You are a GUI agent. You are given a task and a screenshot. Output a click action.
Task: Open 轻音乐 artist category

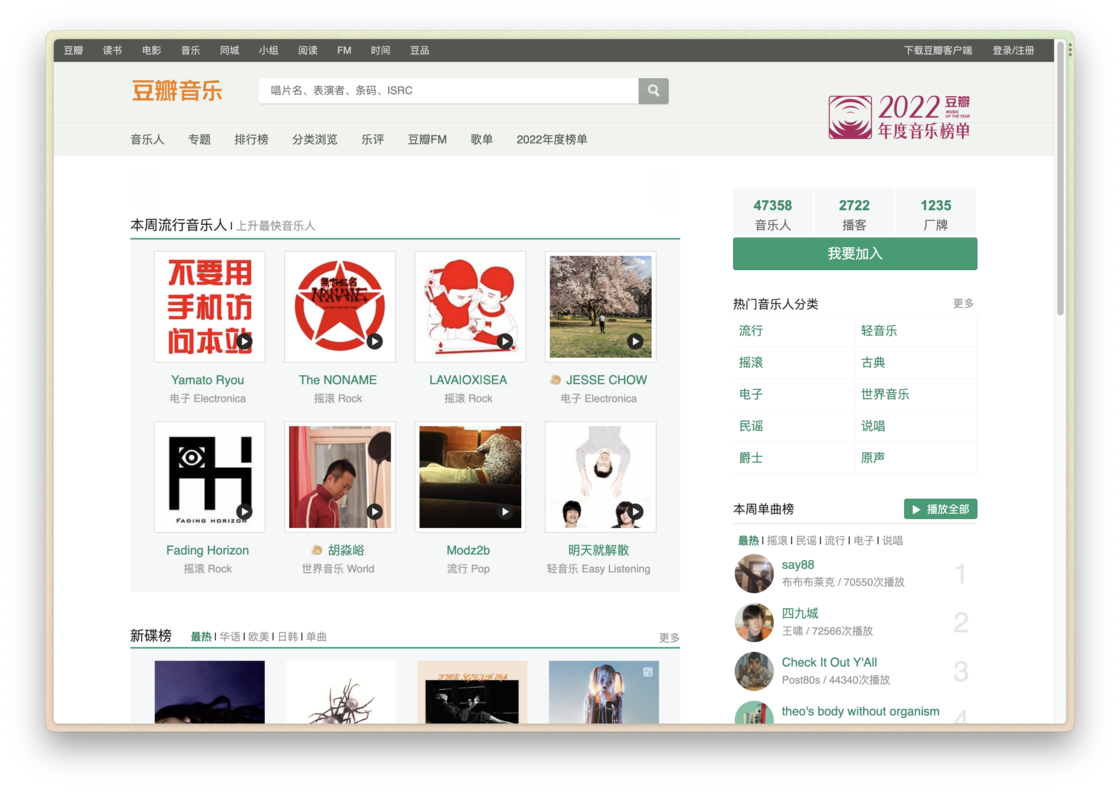(879, 331)
